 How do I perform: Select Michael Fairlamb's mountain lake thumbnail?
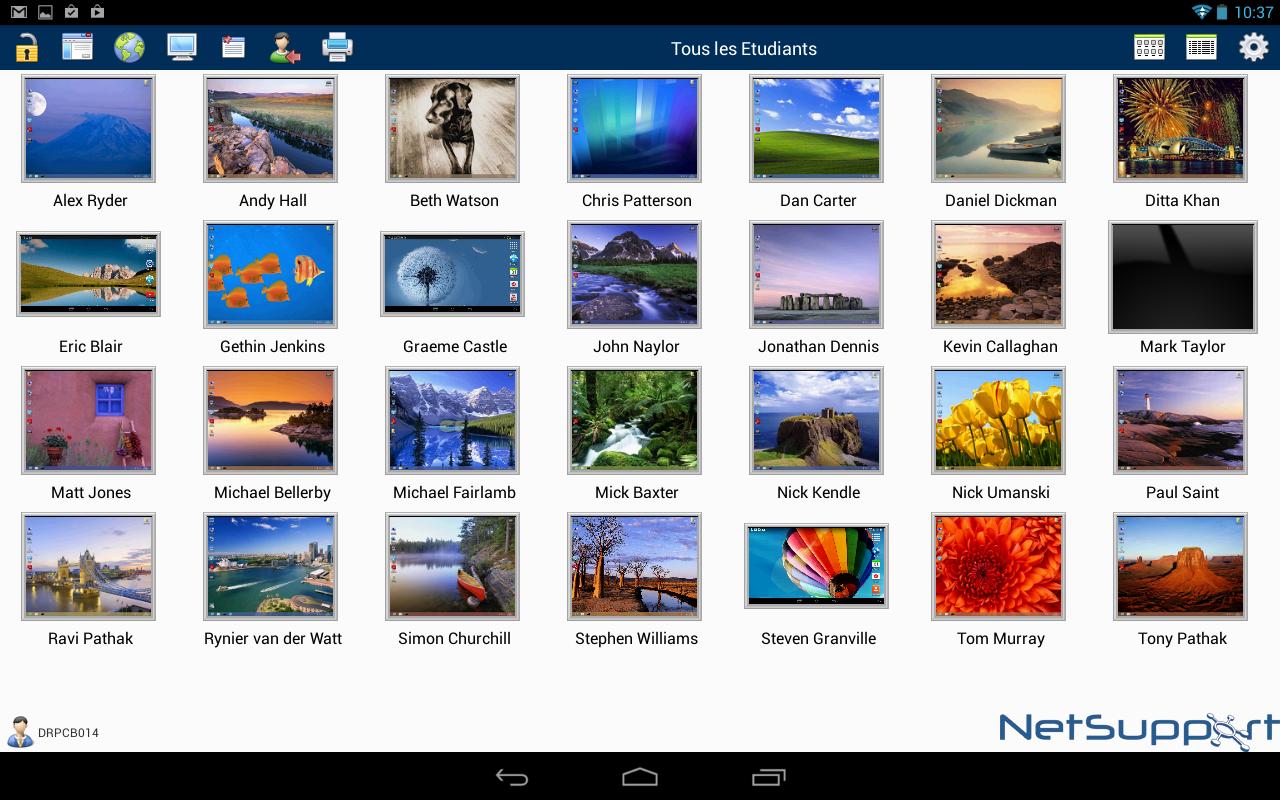452,420
